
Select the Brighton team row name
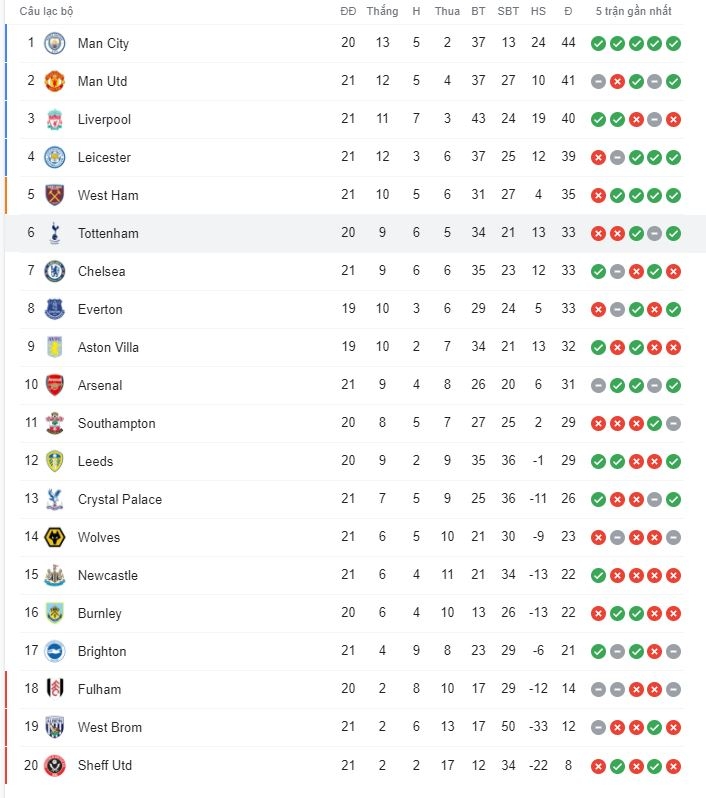coord(102,651)
